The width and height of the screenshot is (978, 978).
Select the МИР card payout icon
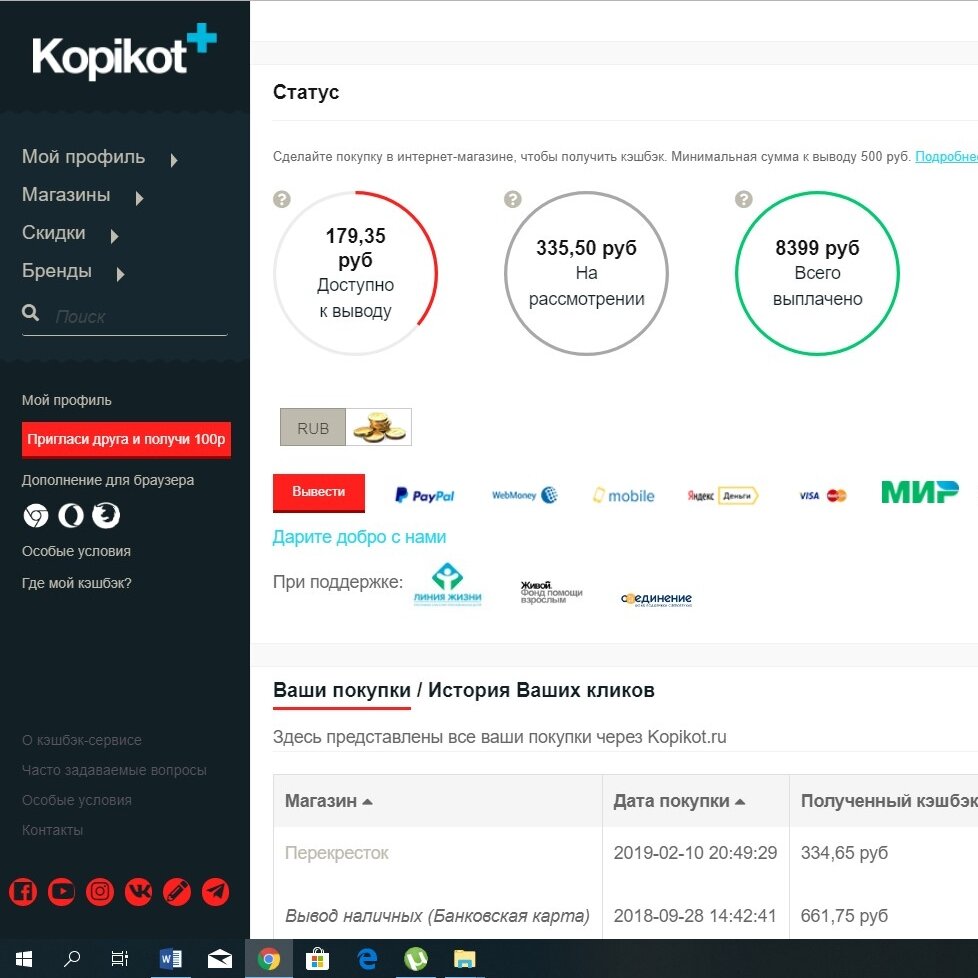(x=918, y=491)
